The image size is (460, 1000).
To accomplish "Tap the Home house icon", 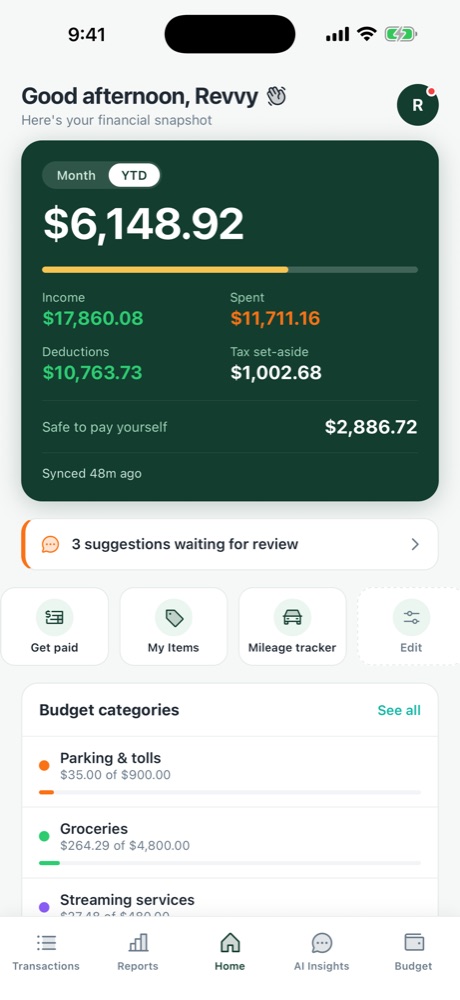I will tap(230, 943).
